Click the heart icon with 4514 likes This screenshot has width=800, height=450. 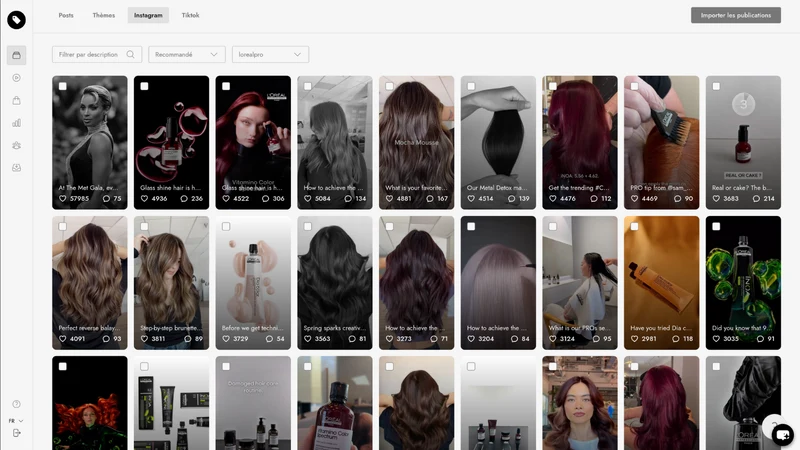[x=471, y=198]
